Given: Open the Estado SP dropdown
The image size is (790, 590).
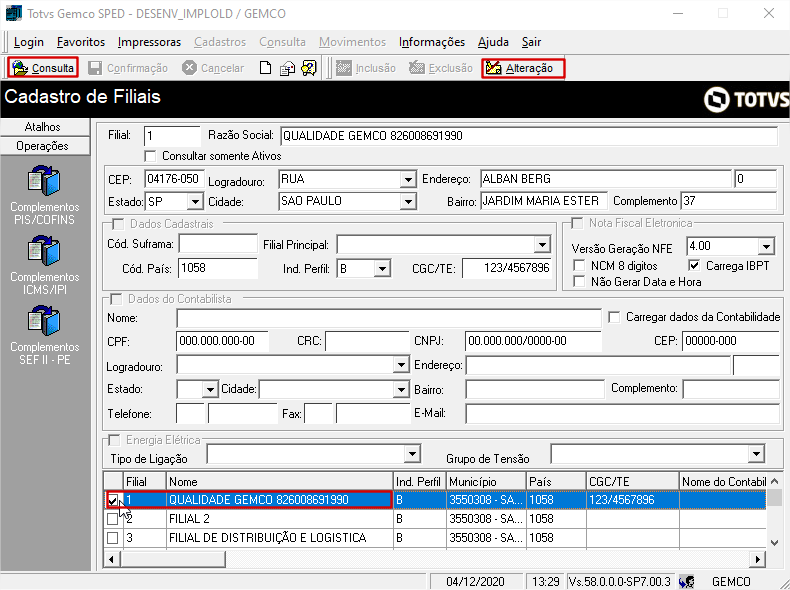Looking at the screenshot, I should point(194,202).
